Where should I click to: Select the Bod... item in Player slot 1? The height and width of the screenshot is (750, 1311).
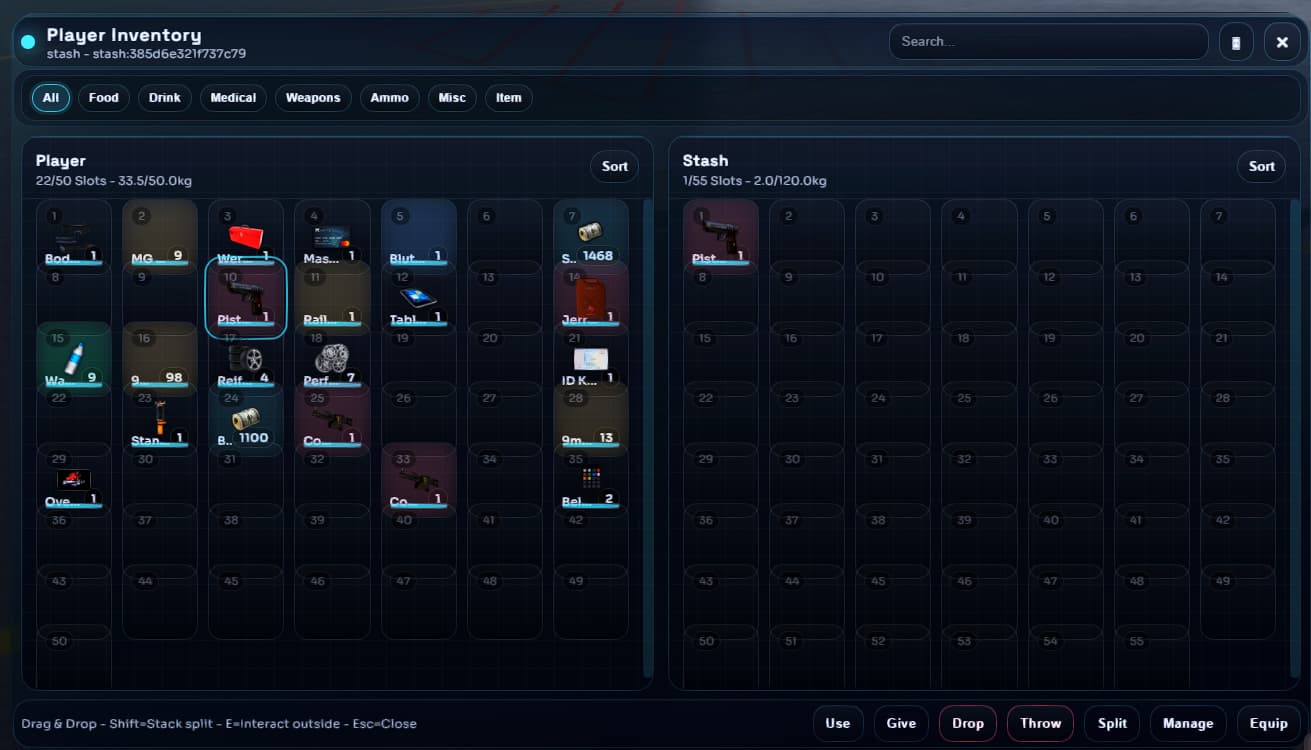(74, 236)
